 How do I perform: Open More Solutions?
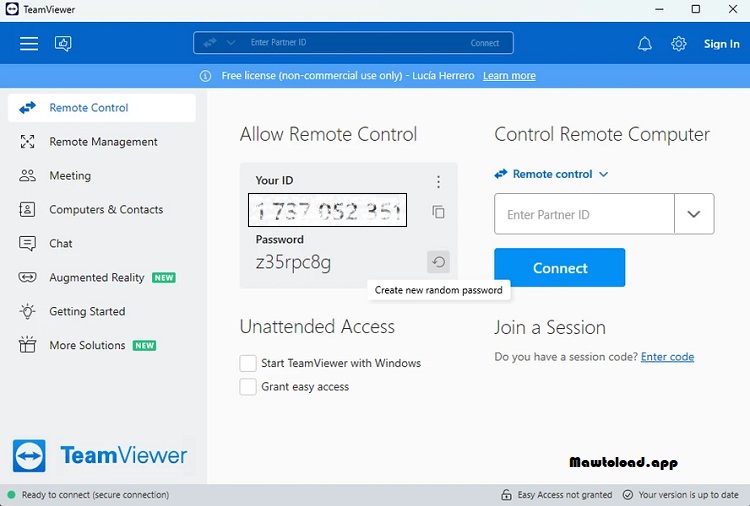coord(87,345)
